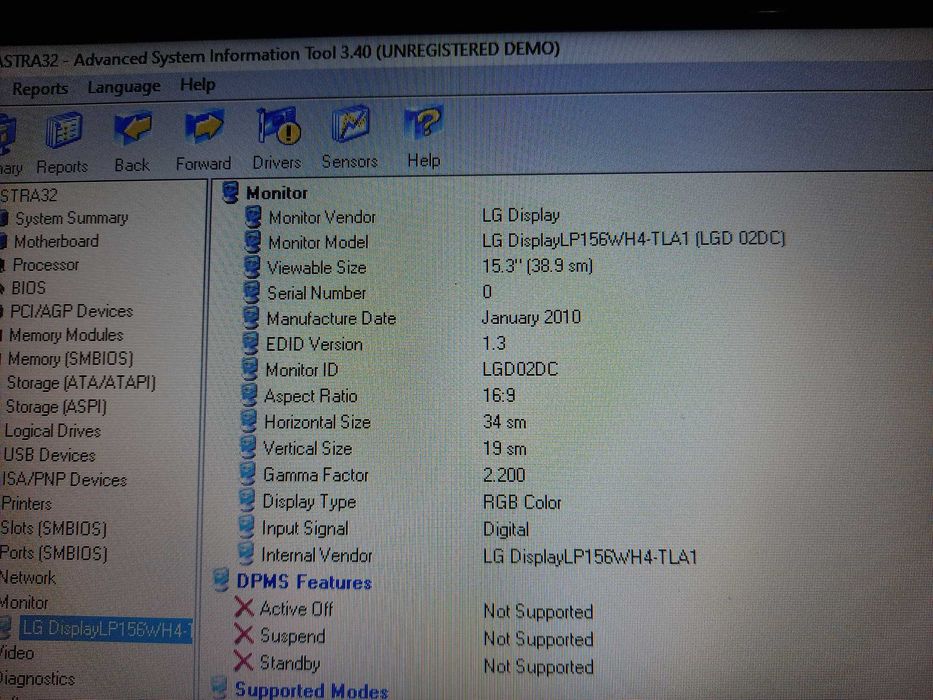933x700 pixels.
Task: Select Logical Drives in the tree
Action: (x=52, y=431)
